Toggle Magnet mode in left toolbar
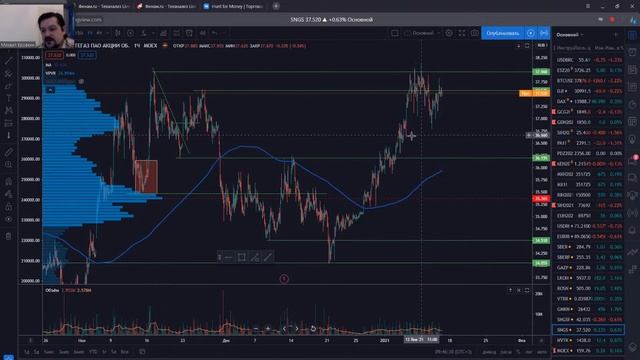This screenshot has height=360, width=640. 8,182
